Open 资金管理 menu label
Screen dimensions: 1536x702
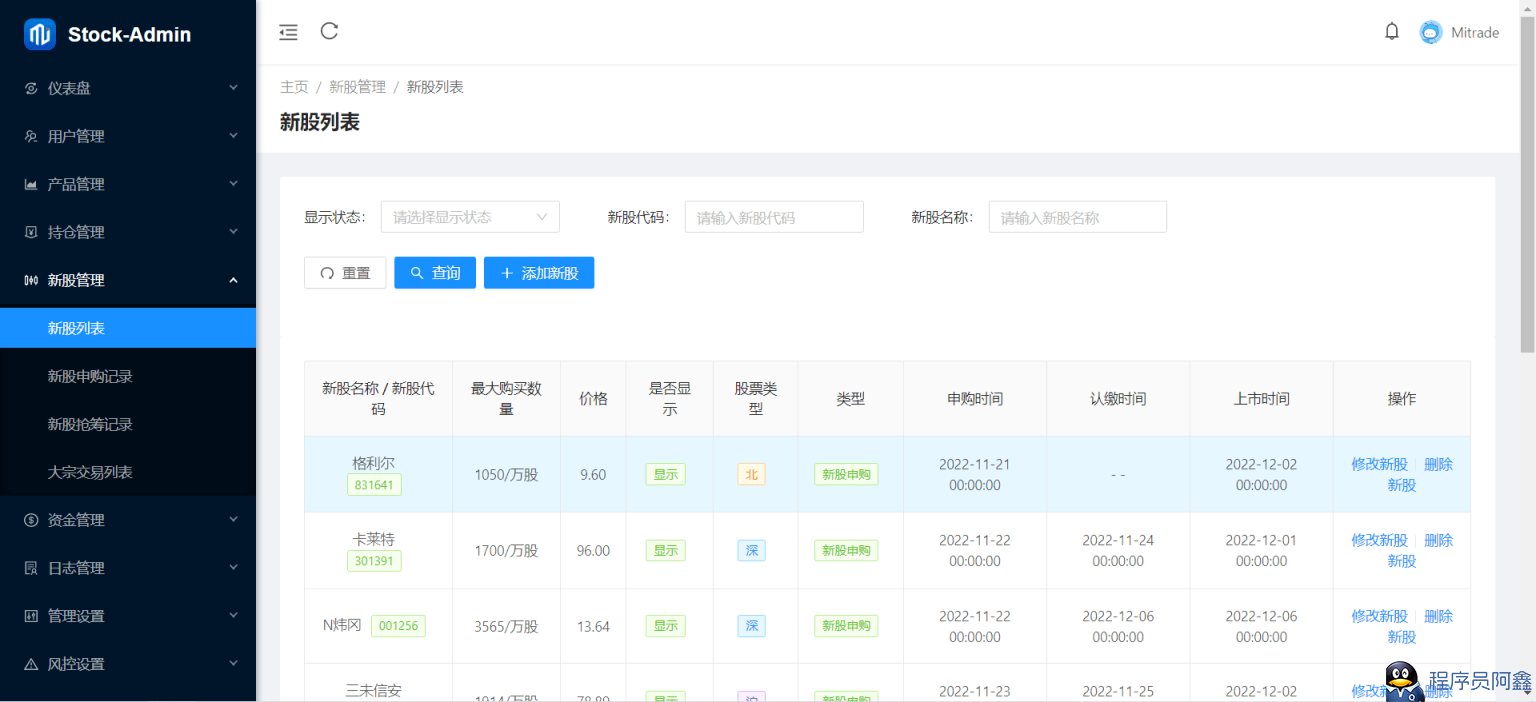pos(76,520)
